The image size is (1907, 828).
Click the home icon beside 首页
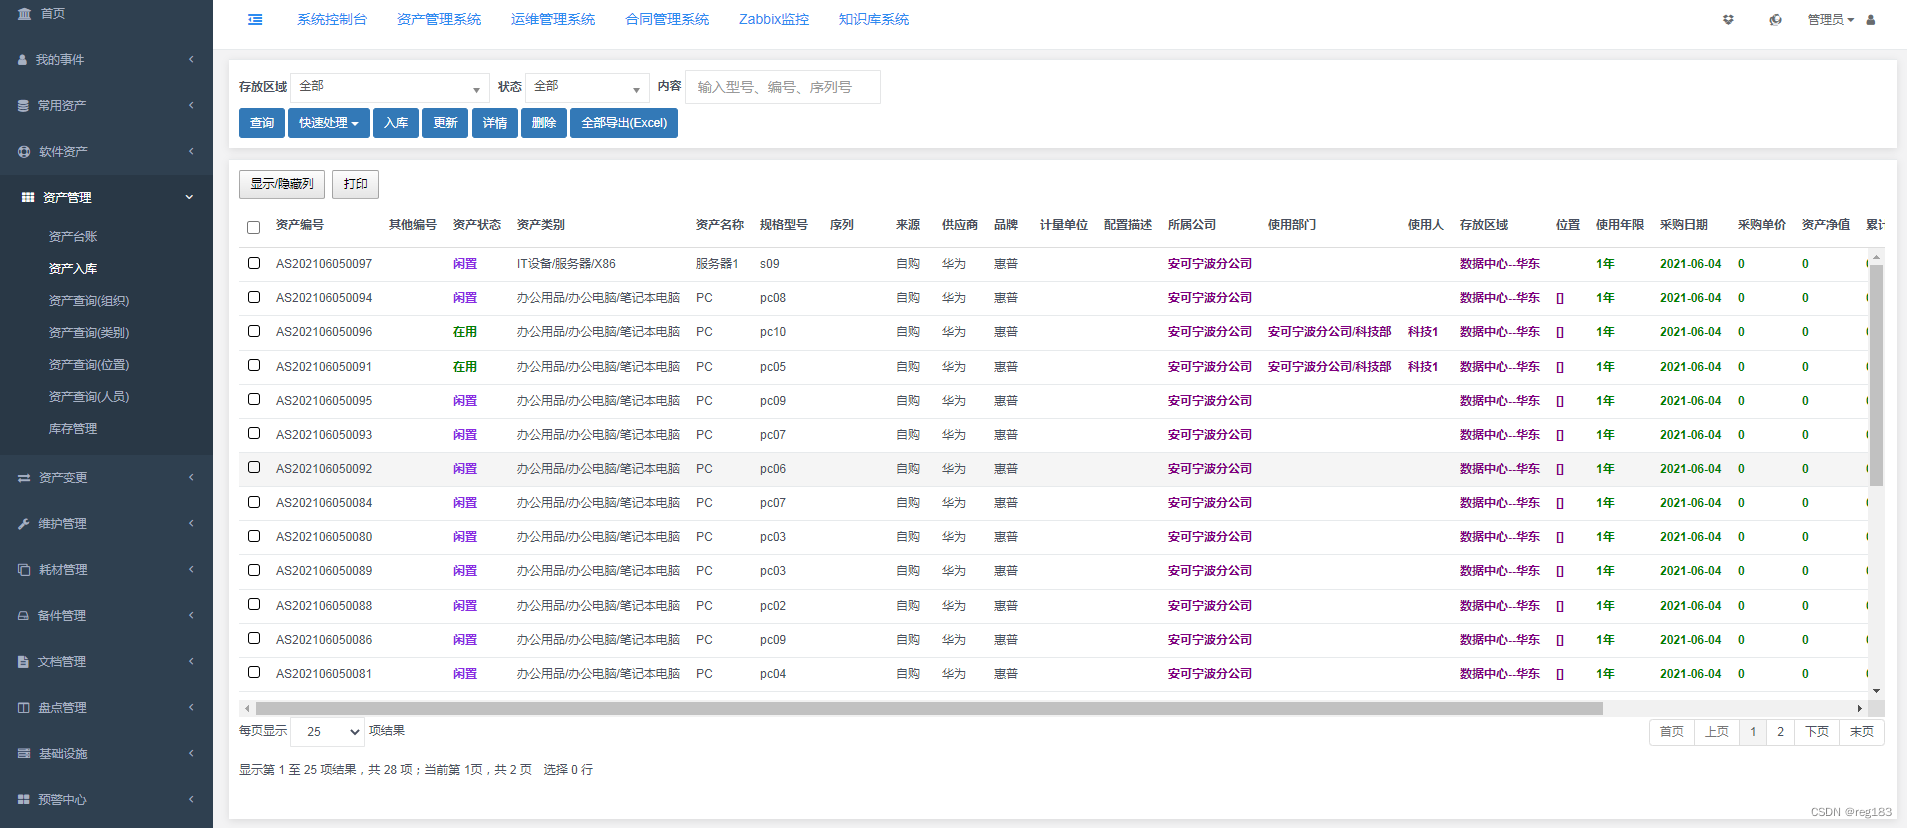(24, 14)
